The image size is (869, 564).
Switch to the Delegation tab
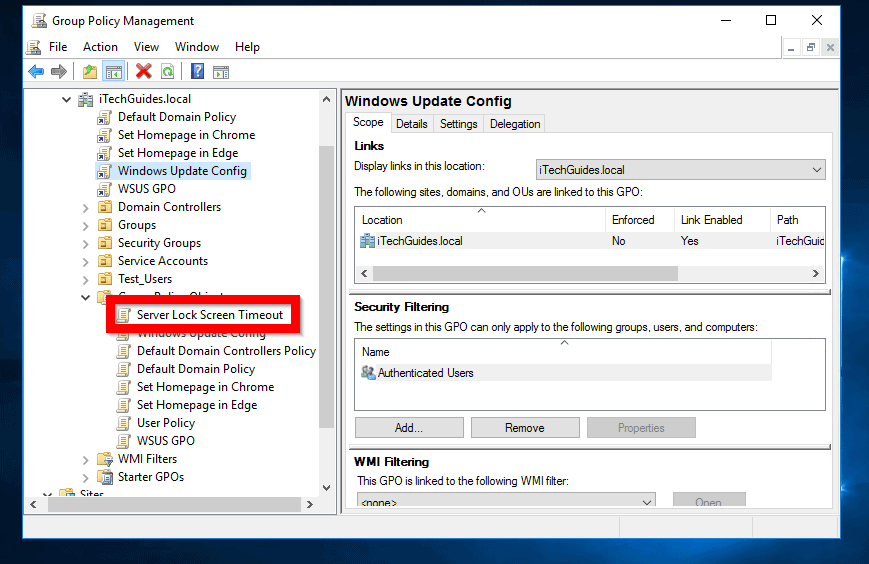tap(515, 124)
